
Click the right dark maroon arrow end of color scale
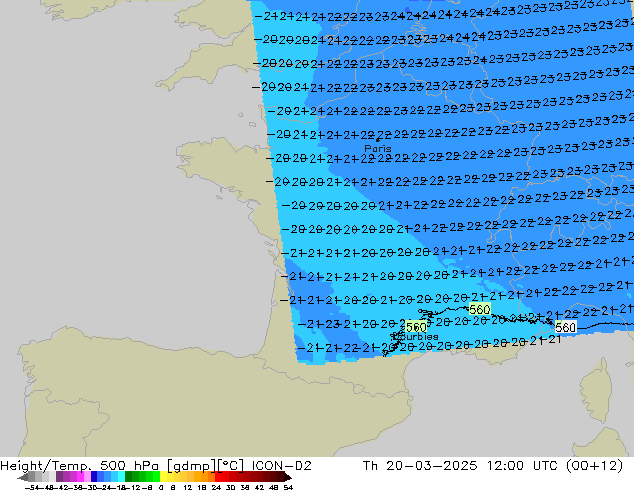[x=288, y=477]
